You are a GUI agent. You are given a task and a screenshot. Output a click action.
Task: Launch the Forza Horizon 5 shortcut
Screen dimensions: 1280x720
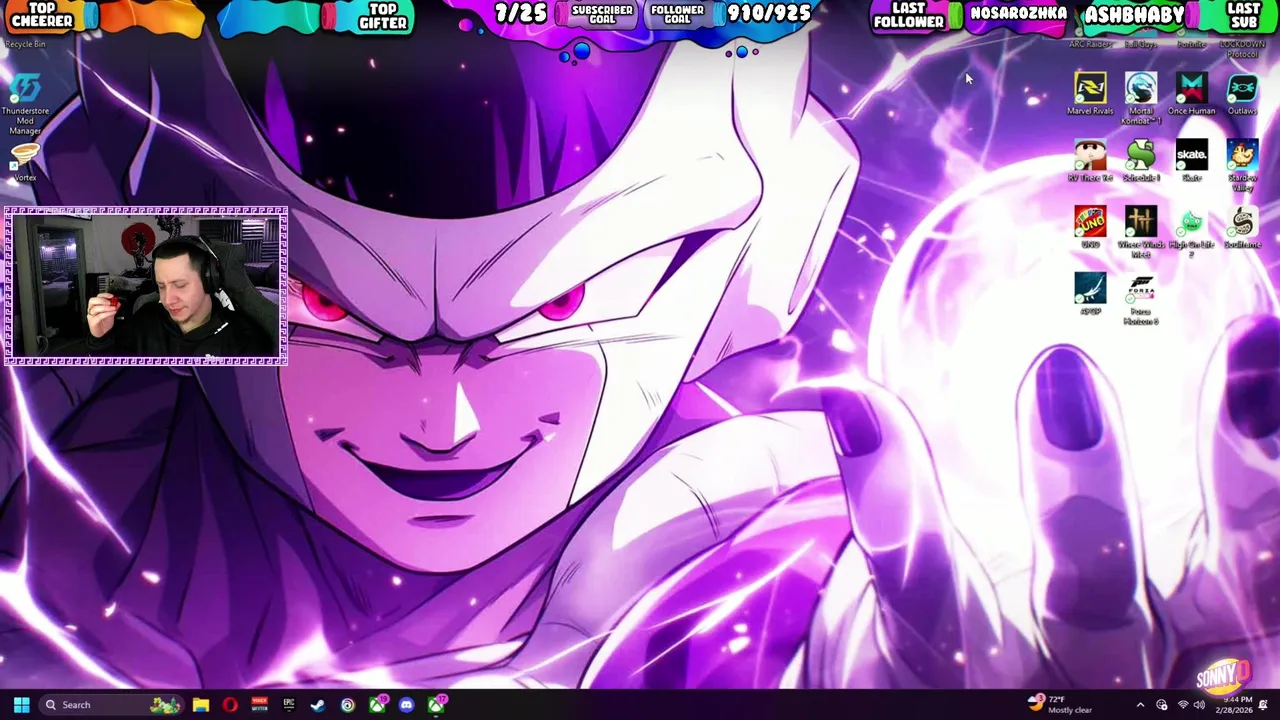pos(1141,299)
